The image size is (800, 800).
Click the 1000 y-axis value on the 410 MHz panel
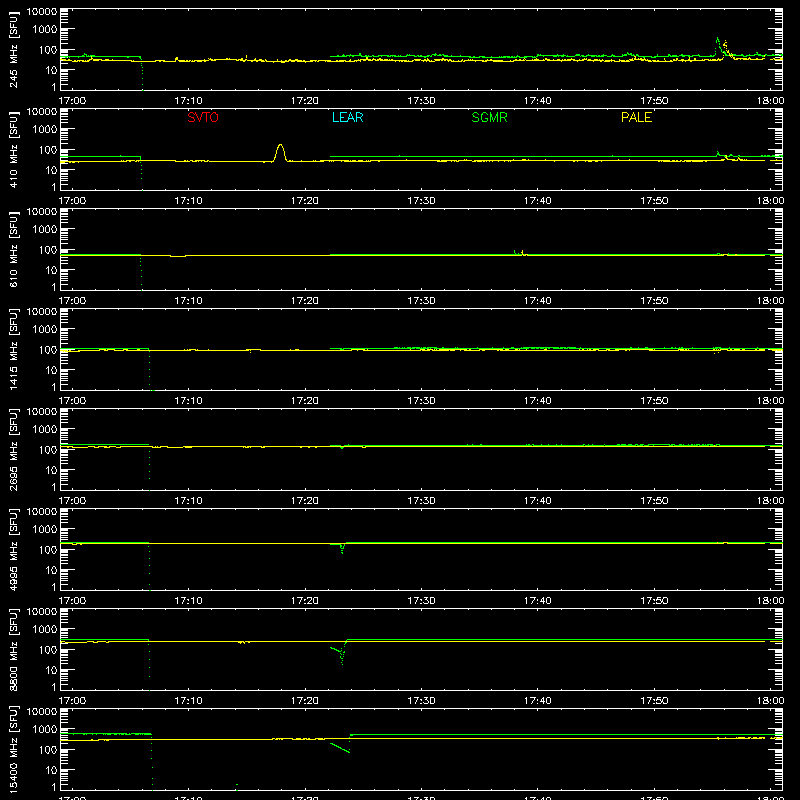[x=45, y=130]
